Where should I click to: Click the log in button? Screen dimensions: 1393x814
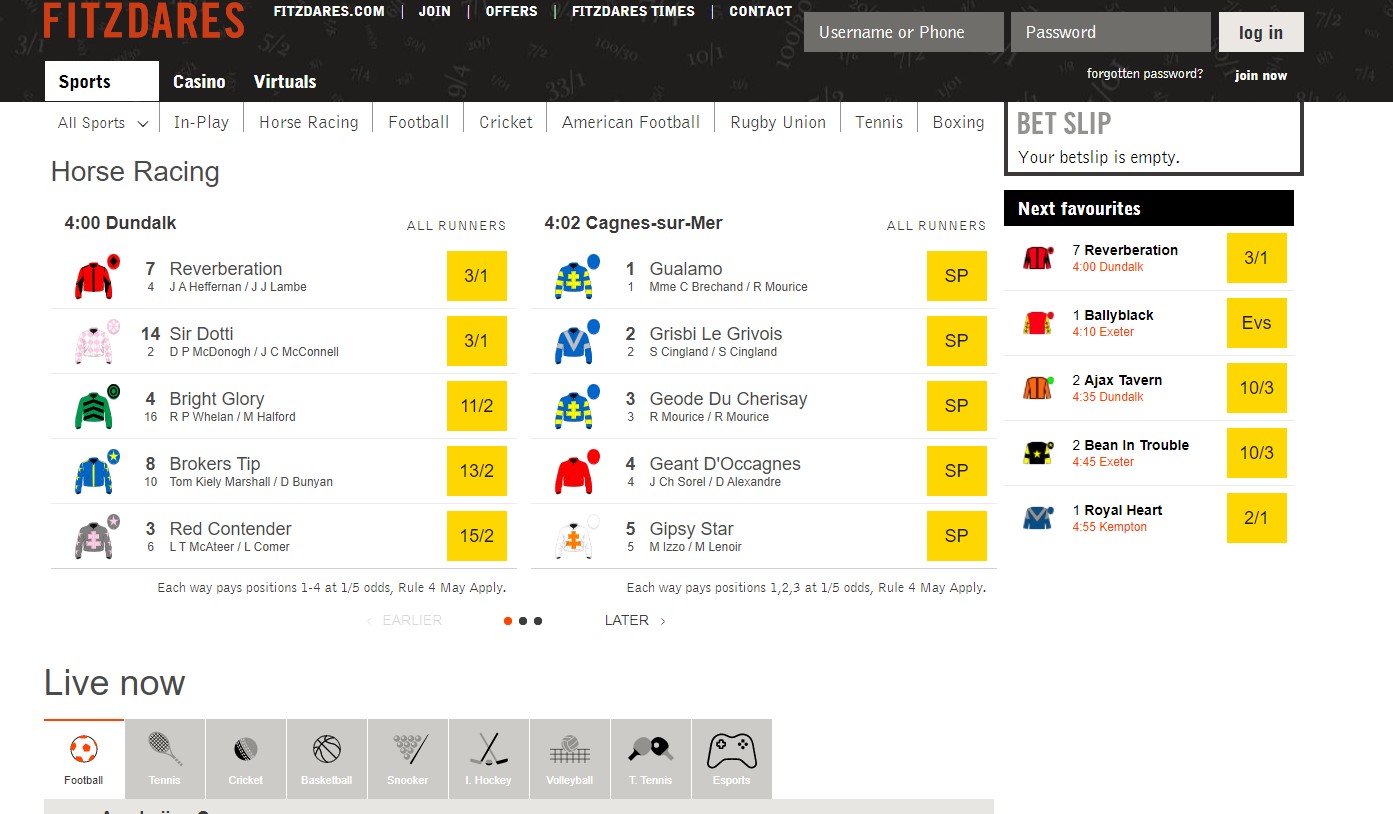click(x=1261, y=32)
